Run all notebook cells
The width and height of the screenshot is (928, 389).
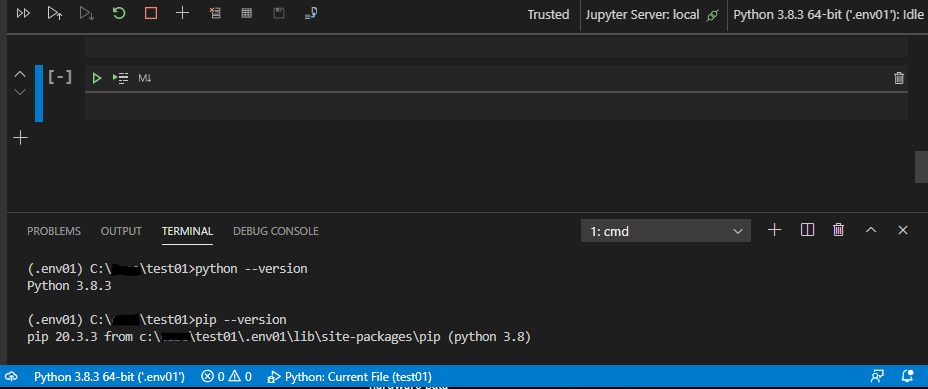point(23,13)
